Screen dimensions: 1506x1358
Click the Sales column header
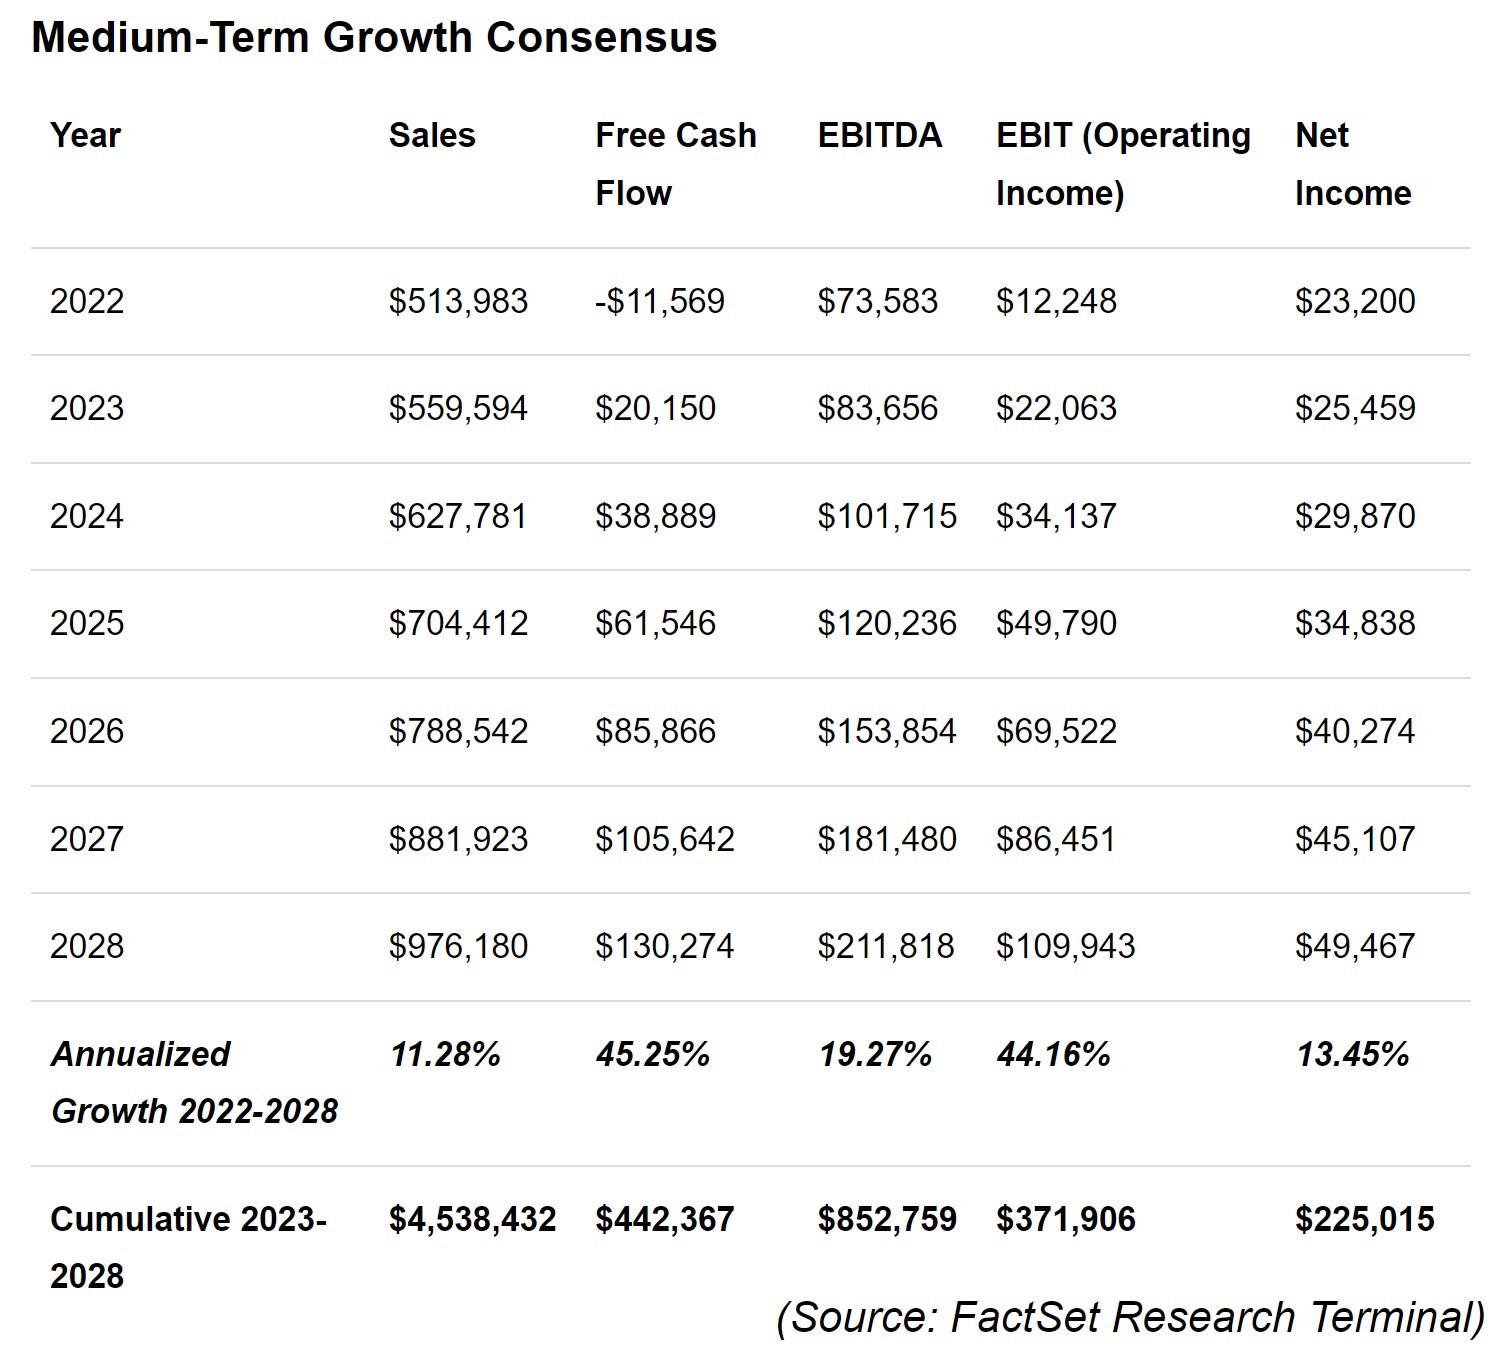[x=432, y=135]
